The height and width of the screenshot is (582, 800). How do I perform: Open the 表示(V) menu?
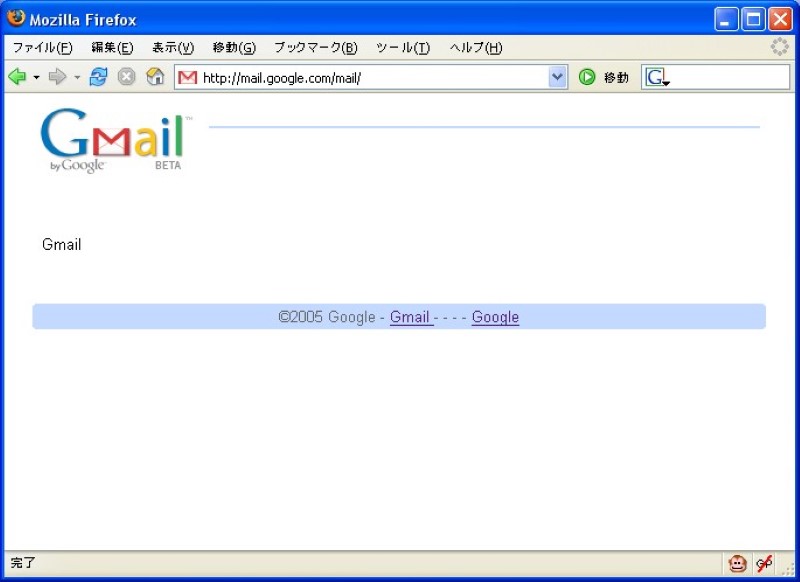[x=173, y=47]
